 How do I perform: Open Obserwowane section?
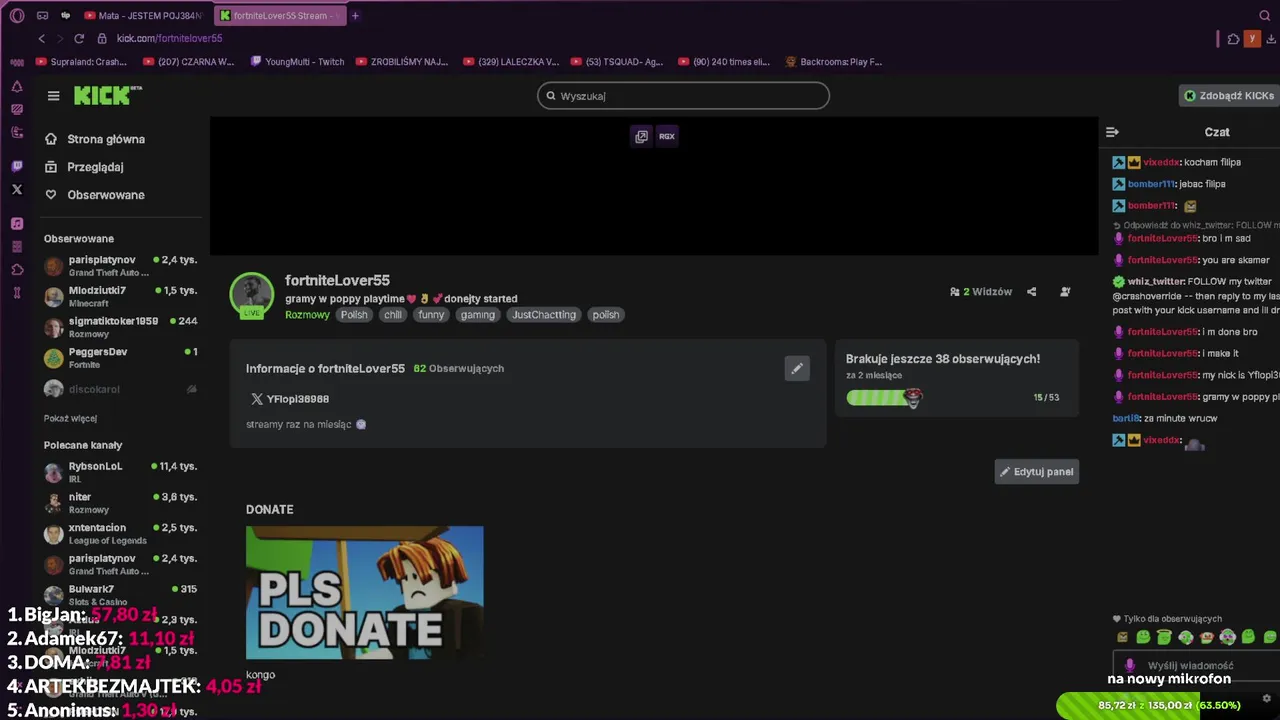pyautogui.click(x=96, y=195)
